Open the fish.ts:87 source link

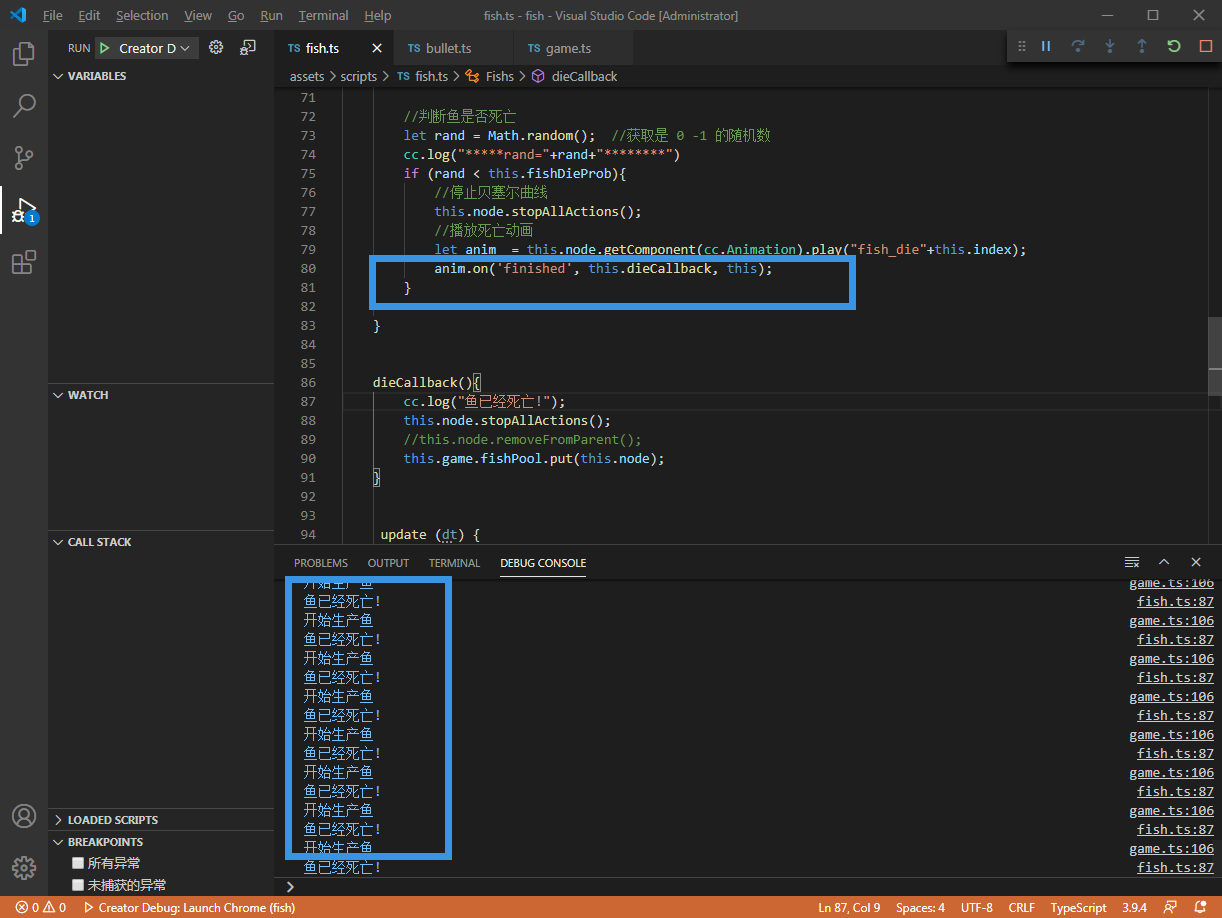click(1175, 602)
